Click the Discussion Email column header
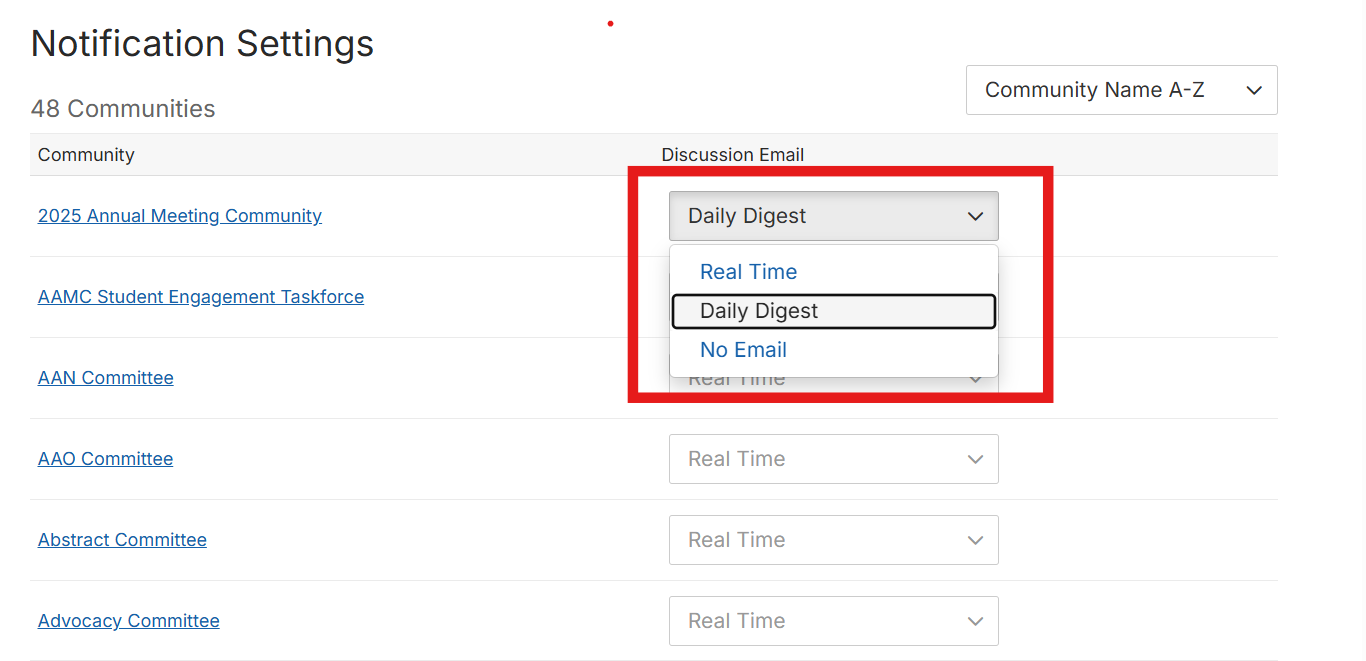The height and width of the screenshot is (661, 1366). [x=733, y=155]
